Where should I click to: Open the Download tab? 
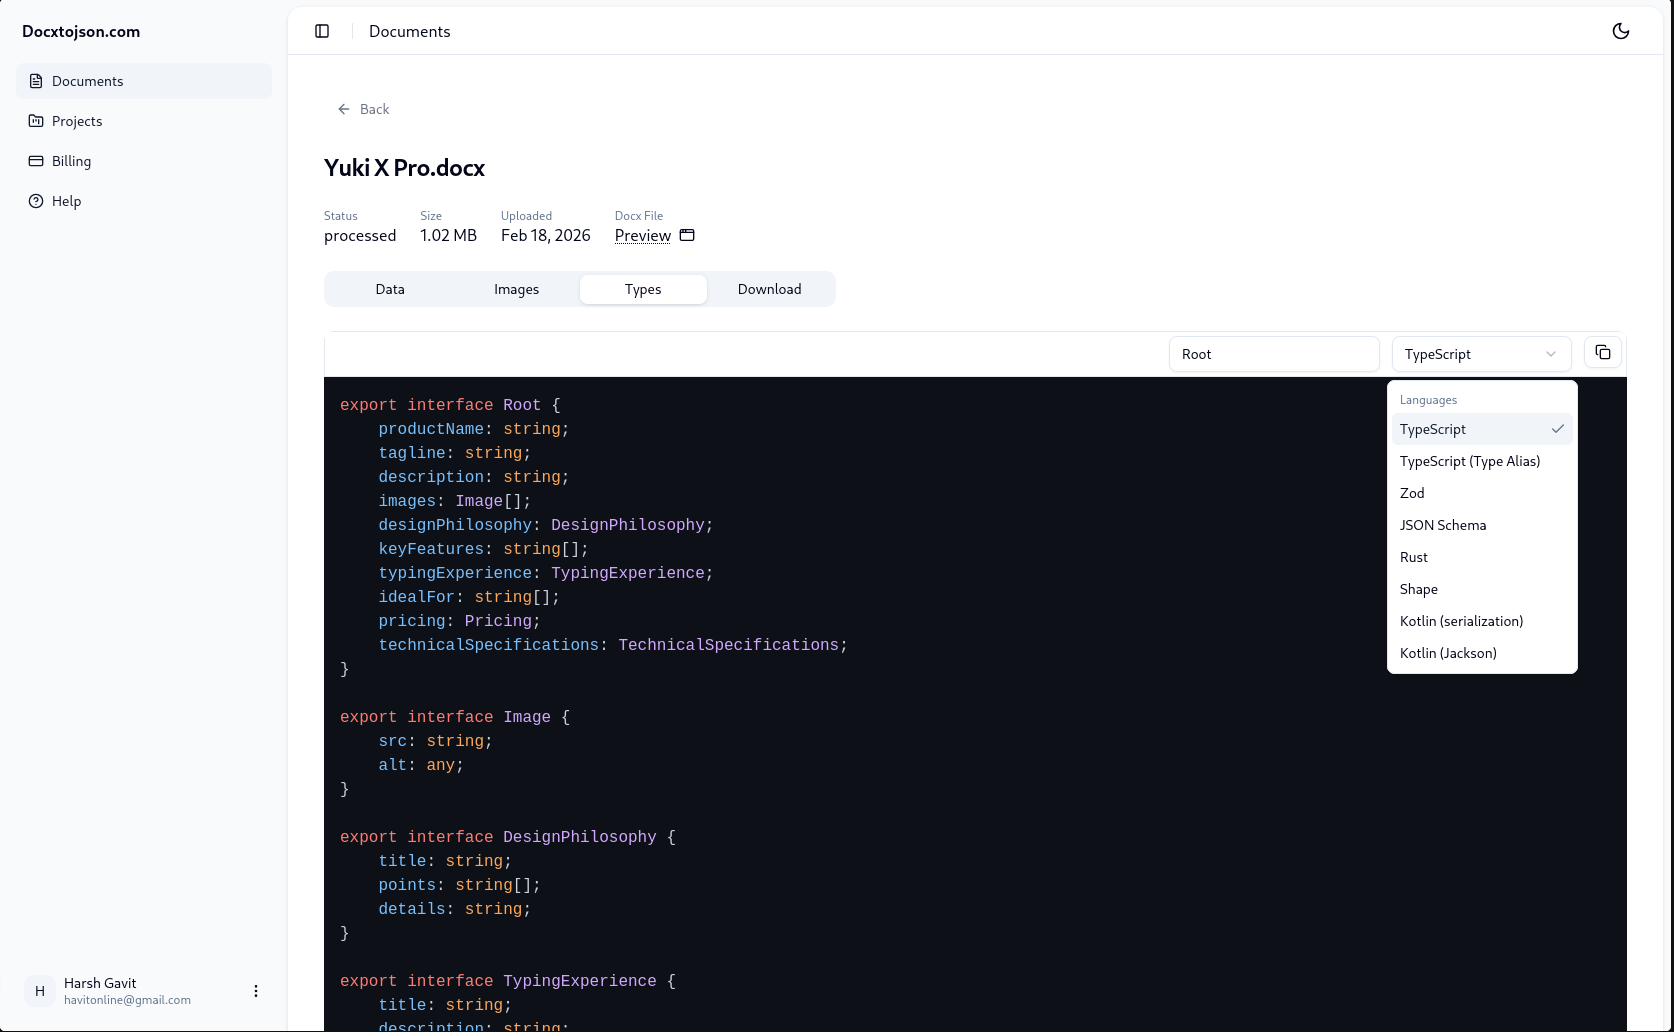(769, 289)
